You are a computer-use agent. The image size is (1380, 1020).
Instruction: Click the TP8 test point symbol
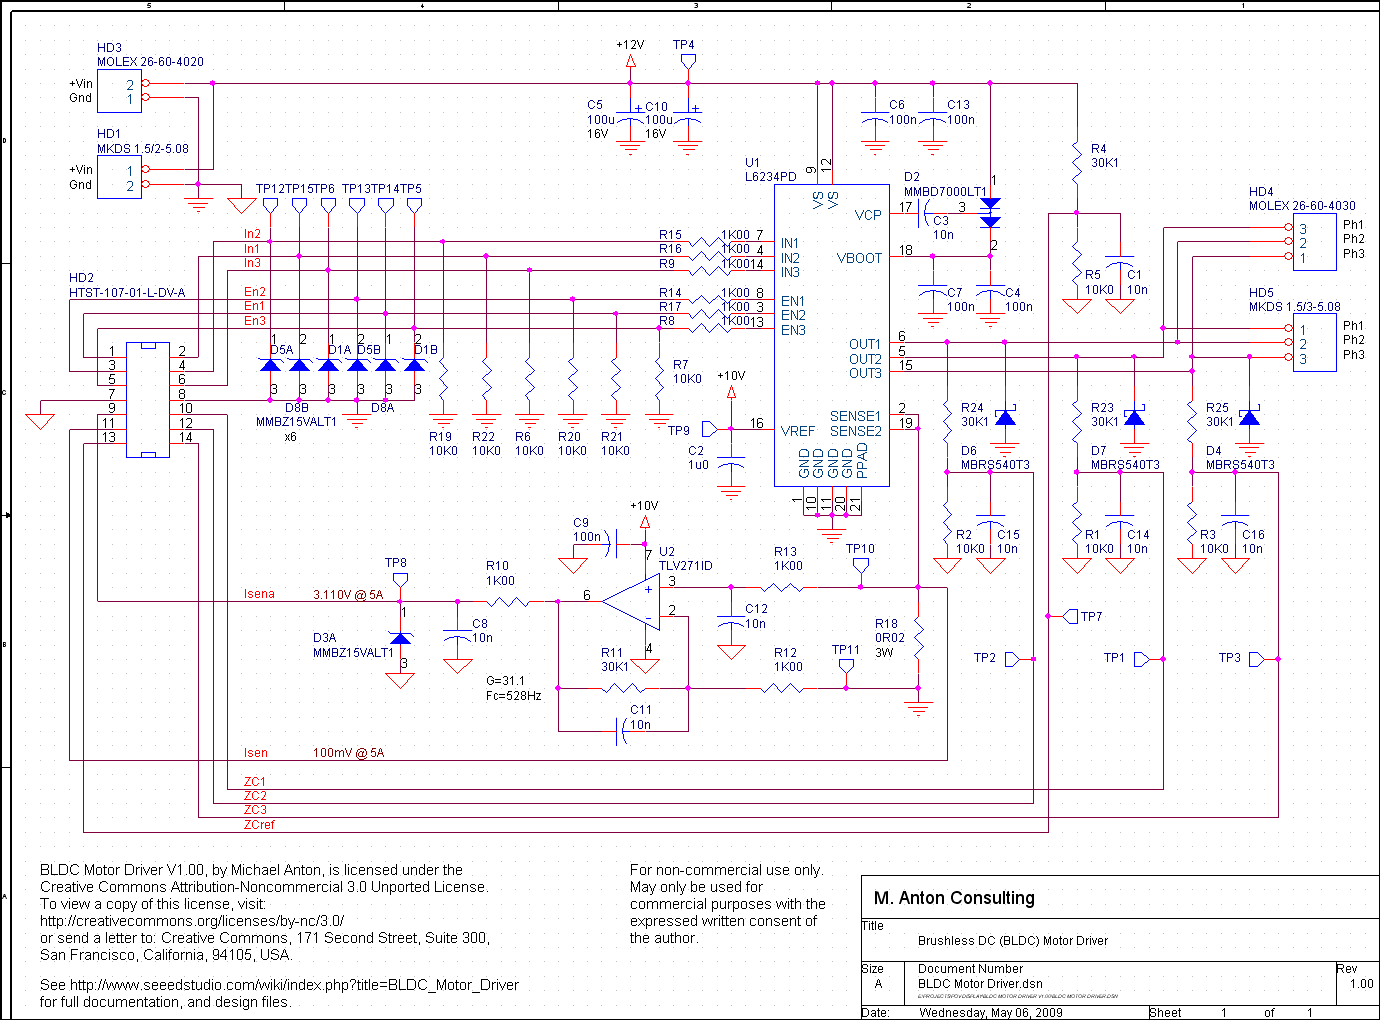[400, 580]
